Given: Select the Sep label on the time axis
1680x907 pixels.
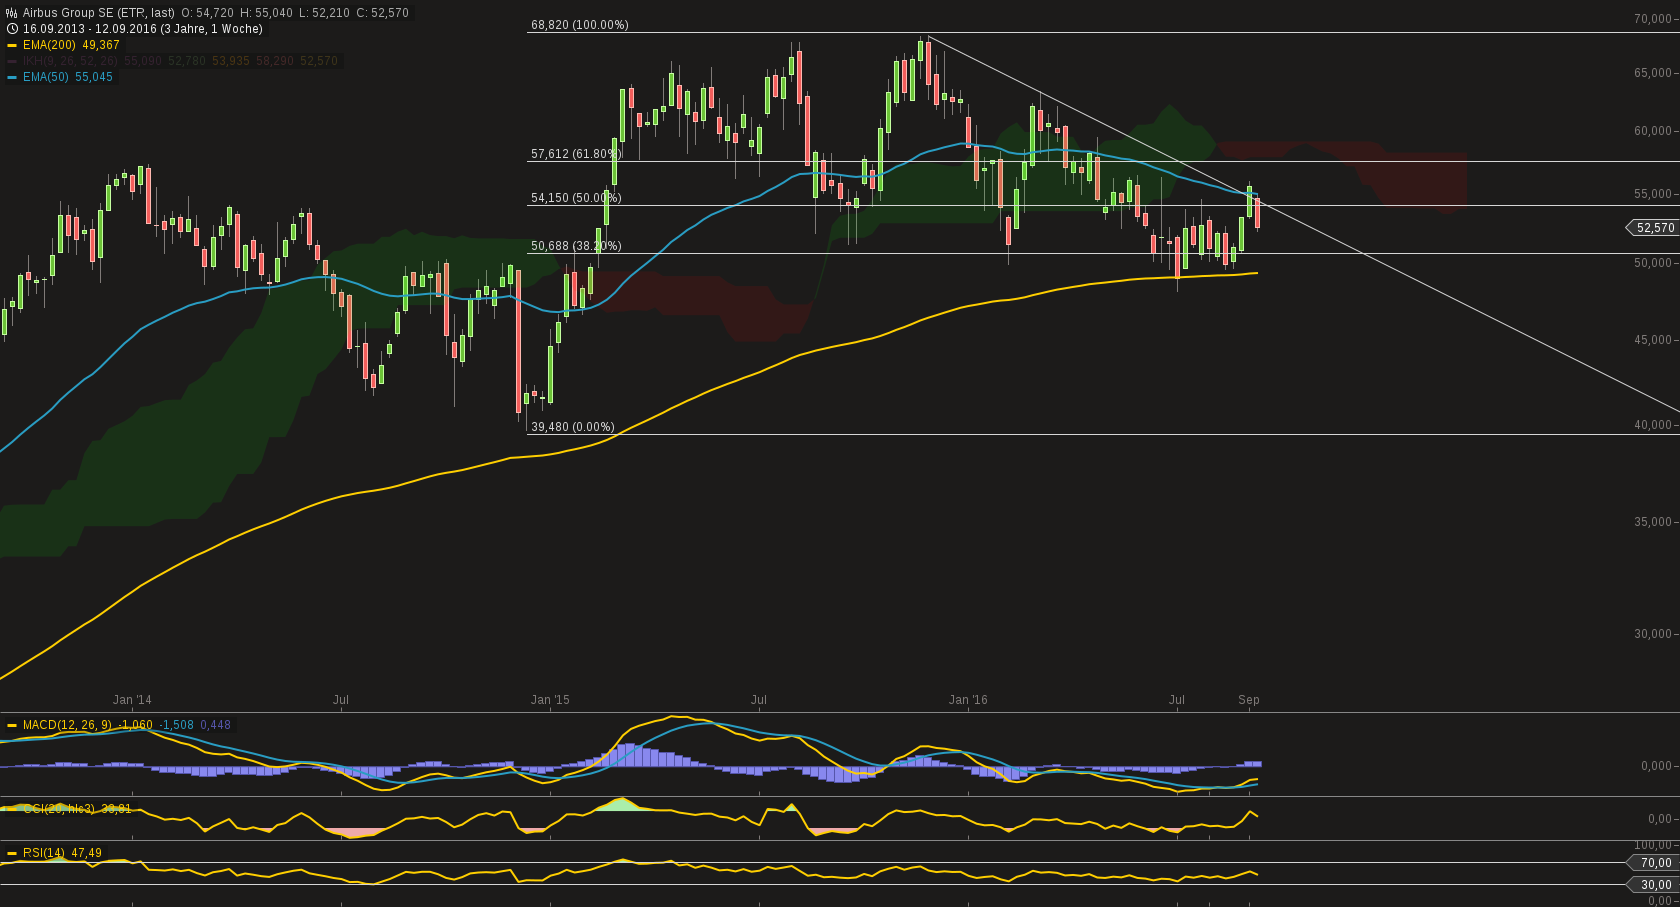Looking at the screenshot, I should [1250, 700].
